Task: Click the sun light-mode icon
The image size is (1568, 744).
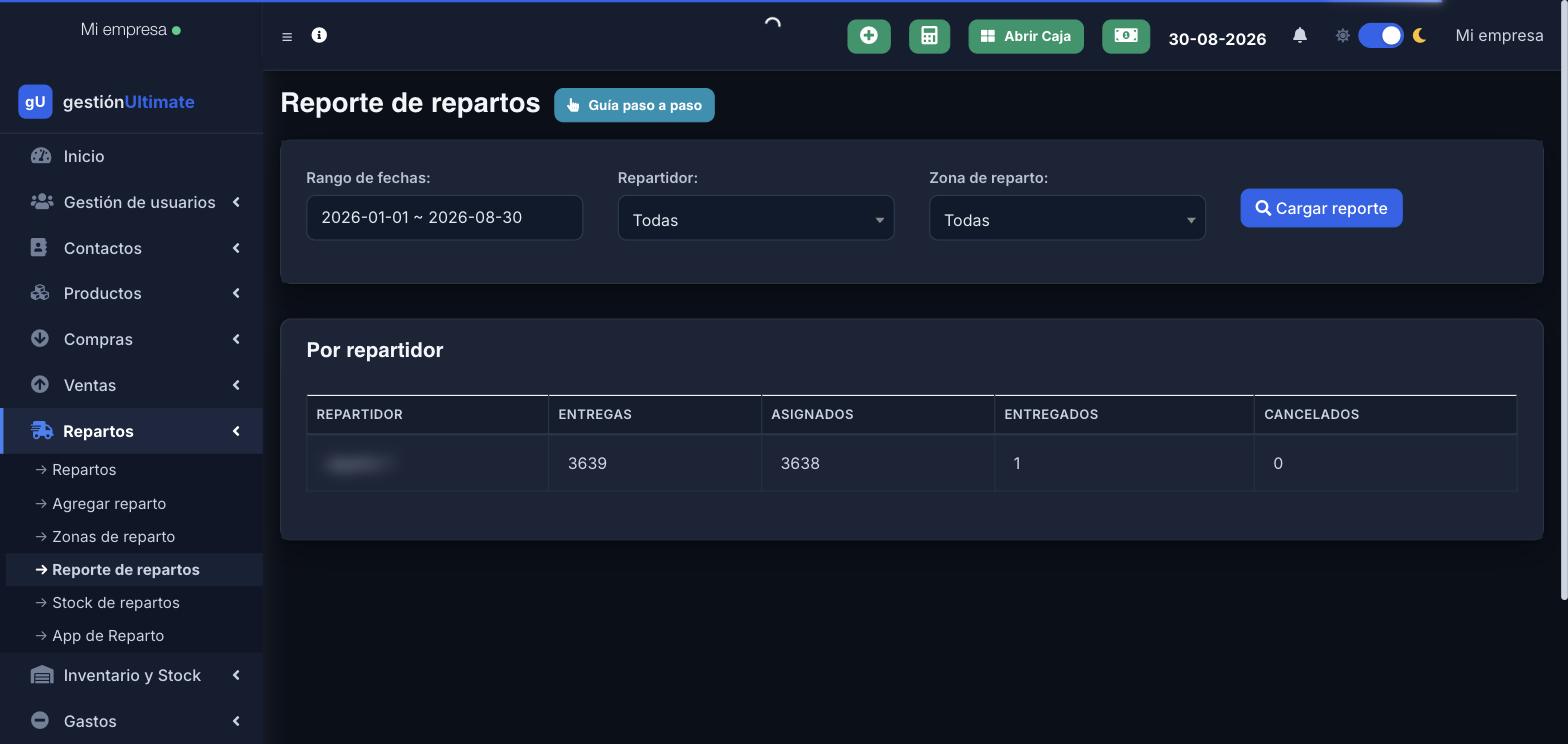Action: [1342, 35]
